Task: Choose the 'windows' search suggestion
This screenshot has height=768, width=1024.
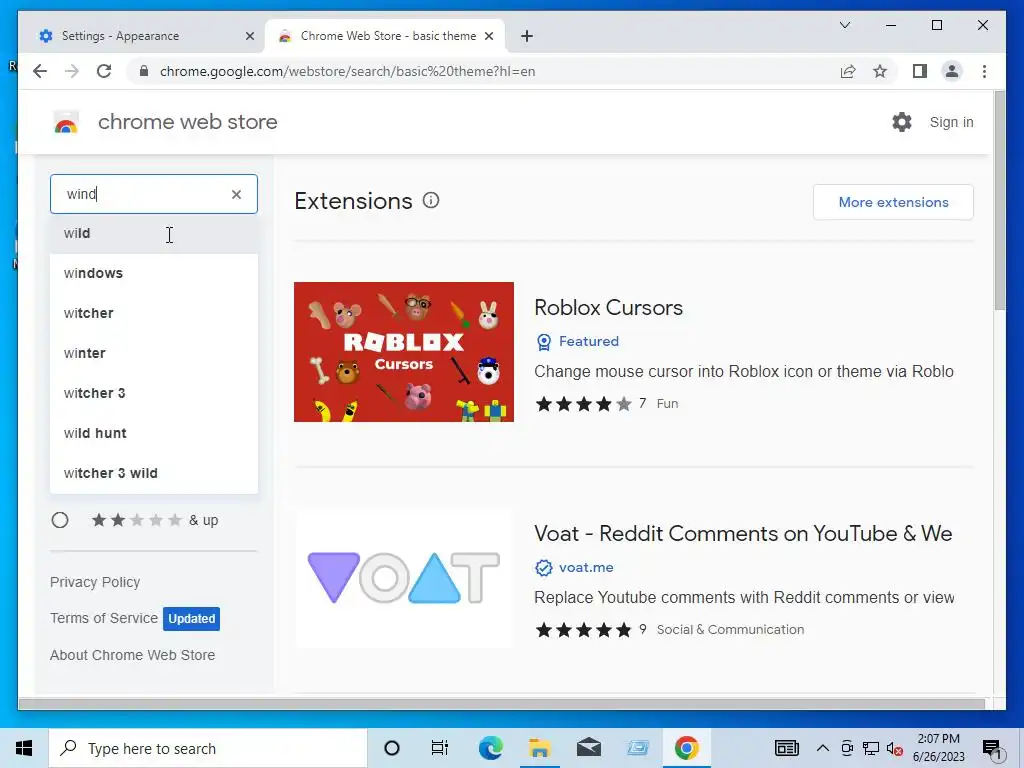Action: click(x=154, y=273)
